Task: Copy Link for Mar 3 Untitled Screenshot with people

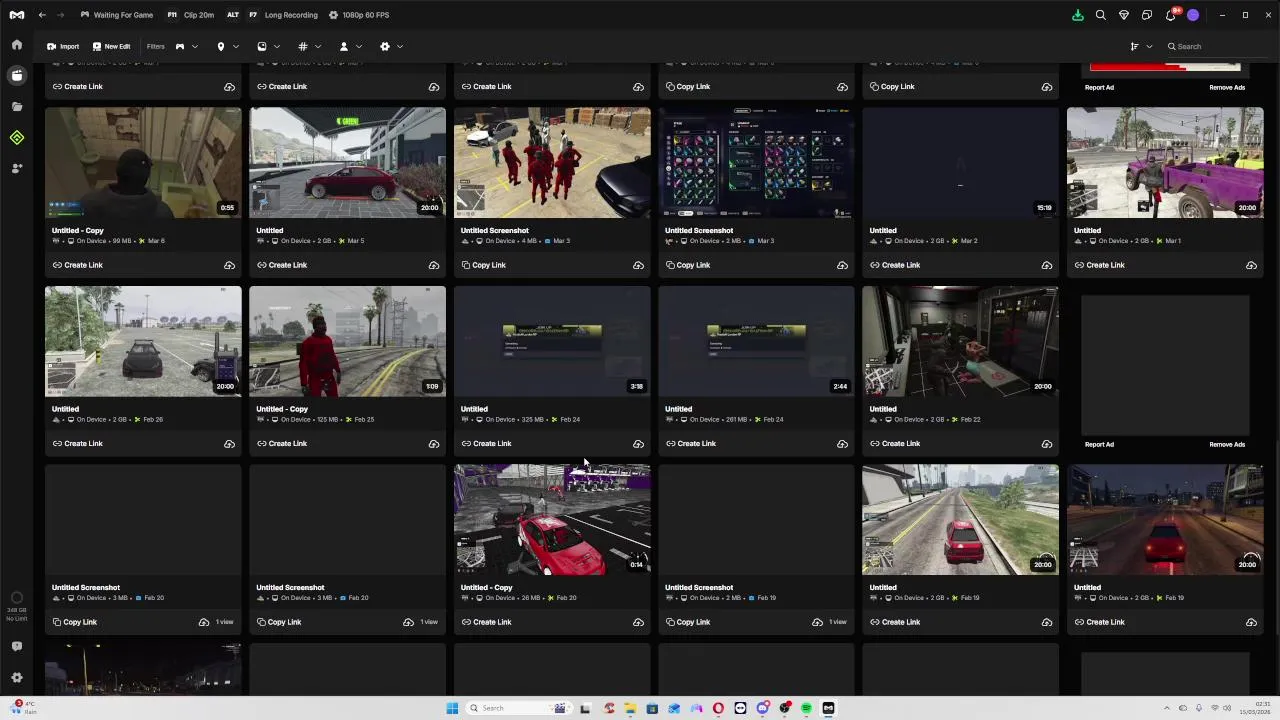Action: [x=483, y=265]
